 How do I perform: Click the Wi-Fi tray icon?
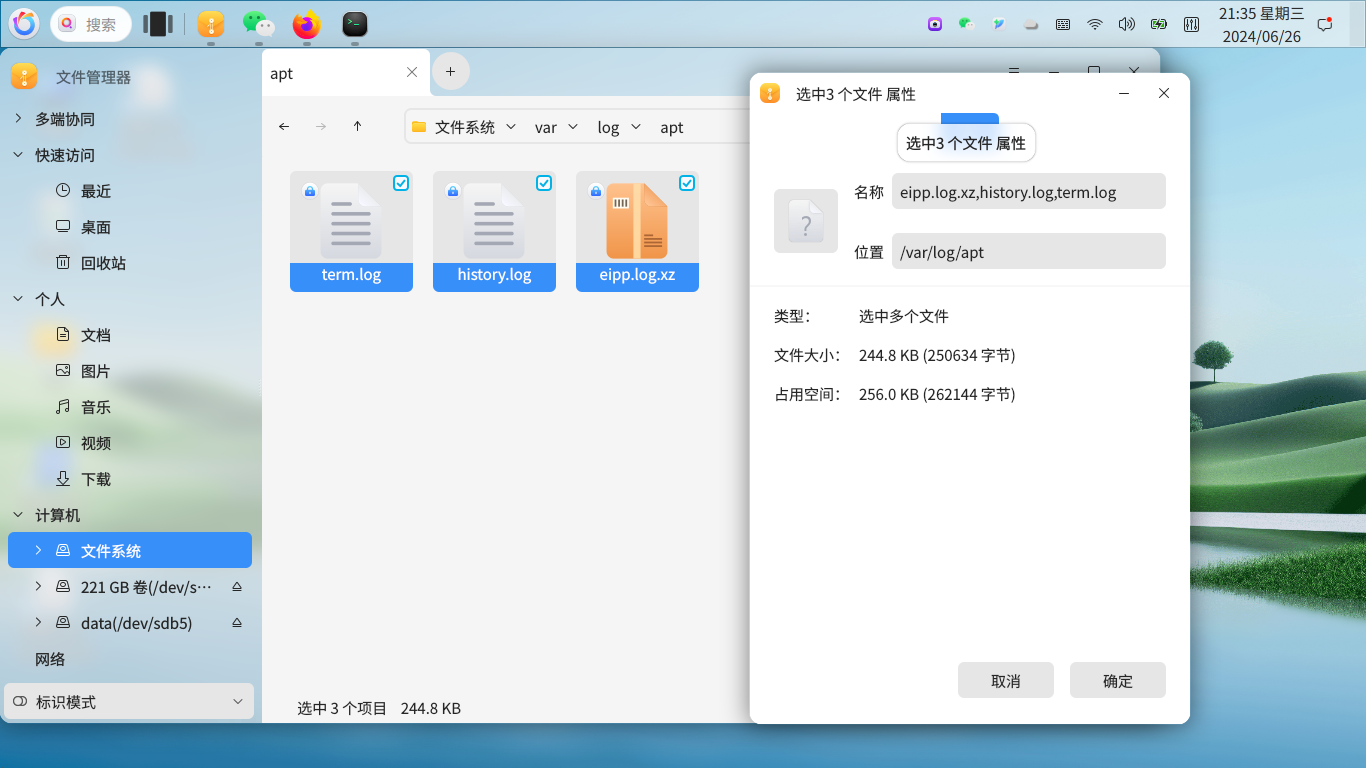[x=1095, y=24]
